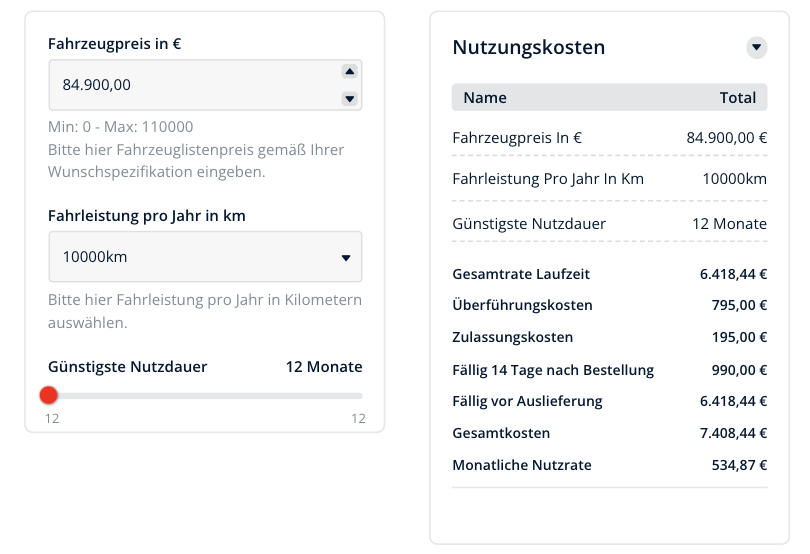Click the Gesamtkosten row label
This screenshot has height=554, width=810.
[501, 433]
